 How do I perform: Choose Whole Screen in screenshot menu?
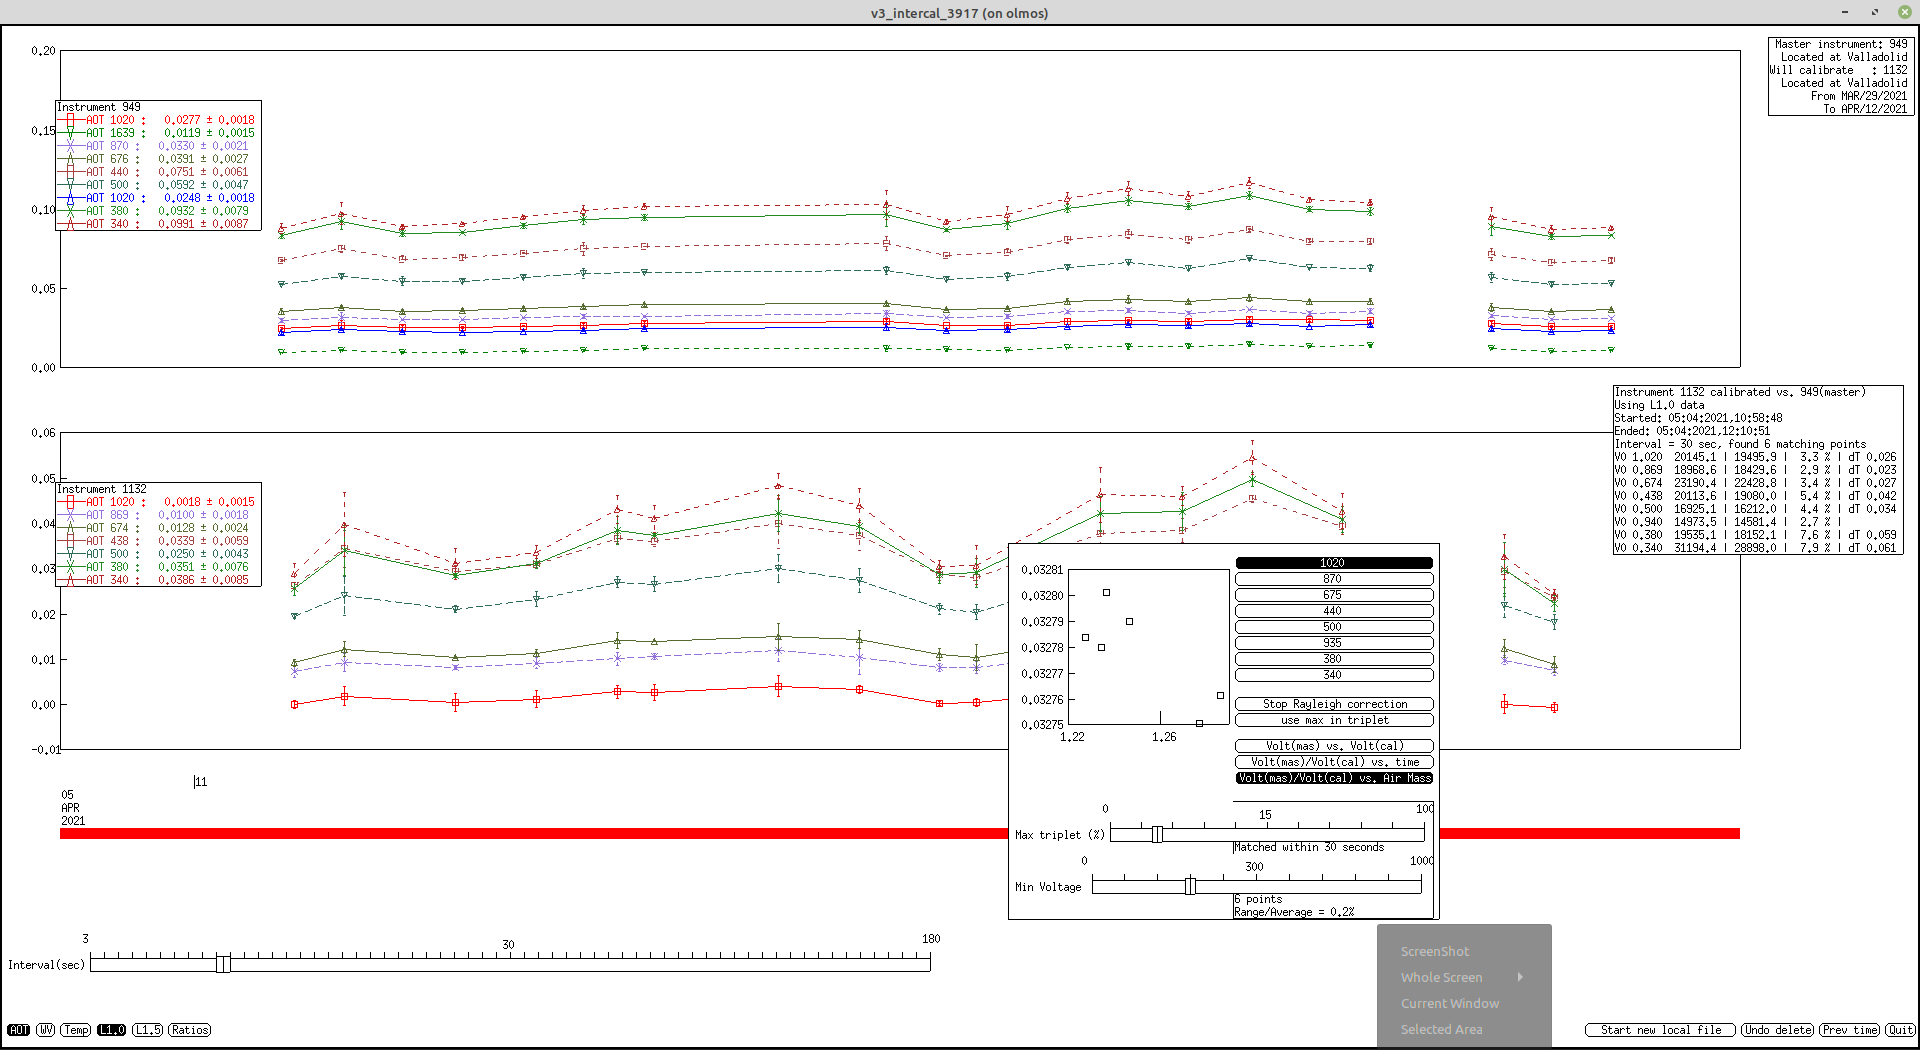click(x=1441, y=977)
